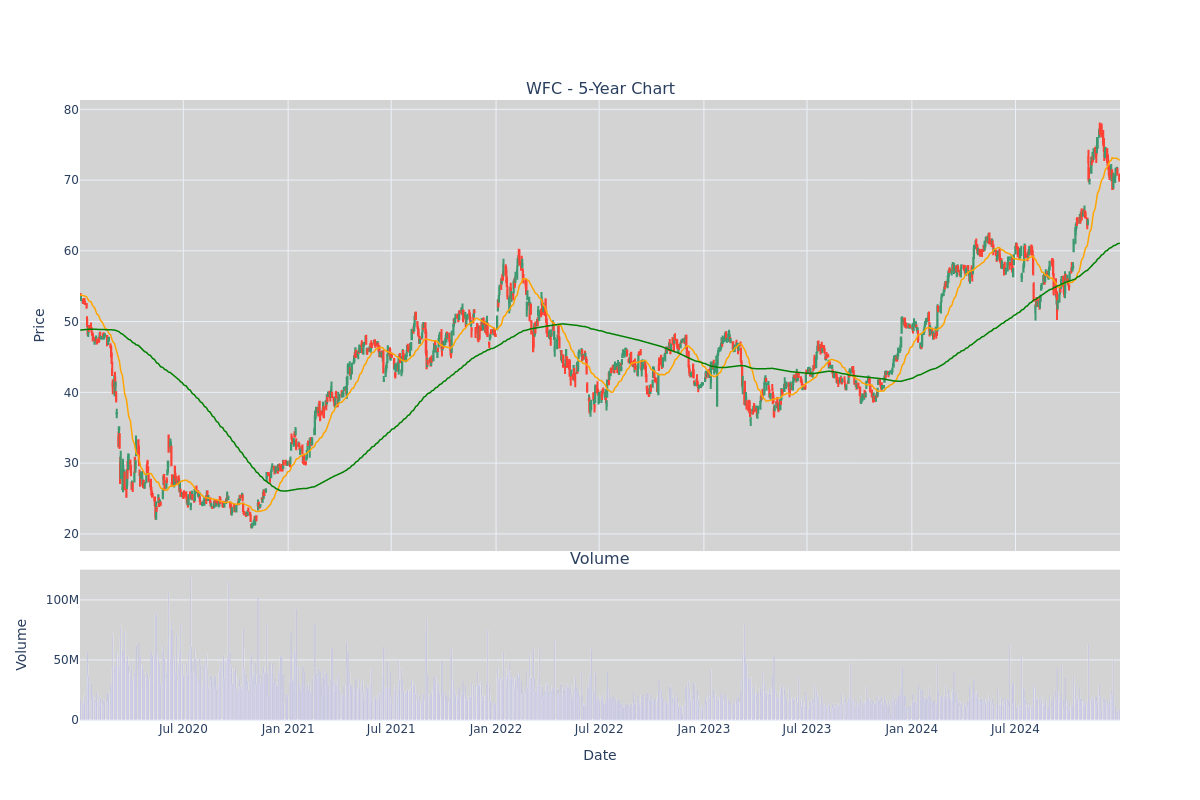Click the candlestick low near price 21
Image resolution: width=1200 pixels, height=800 pixels.
point(252,524)
